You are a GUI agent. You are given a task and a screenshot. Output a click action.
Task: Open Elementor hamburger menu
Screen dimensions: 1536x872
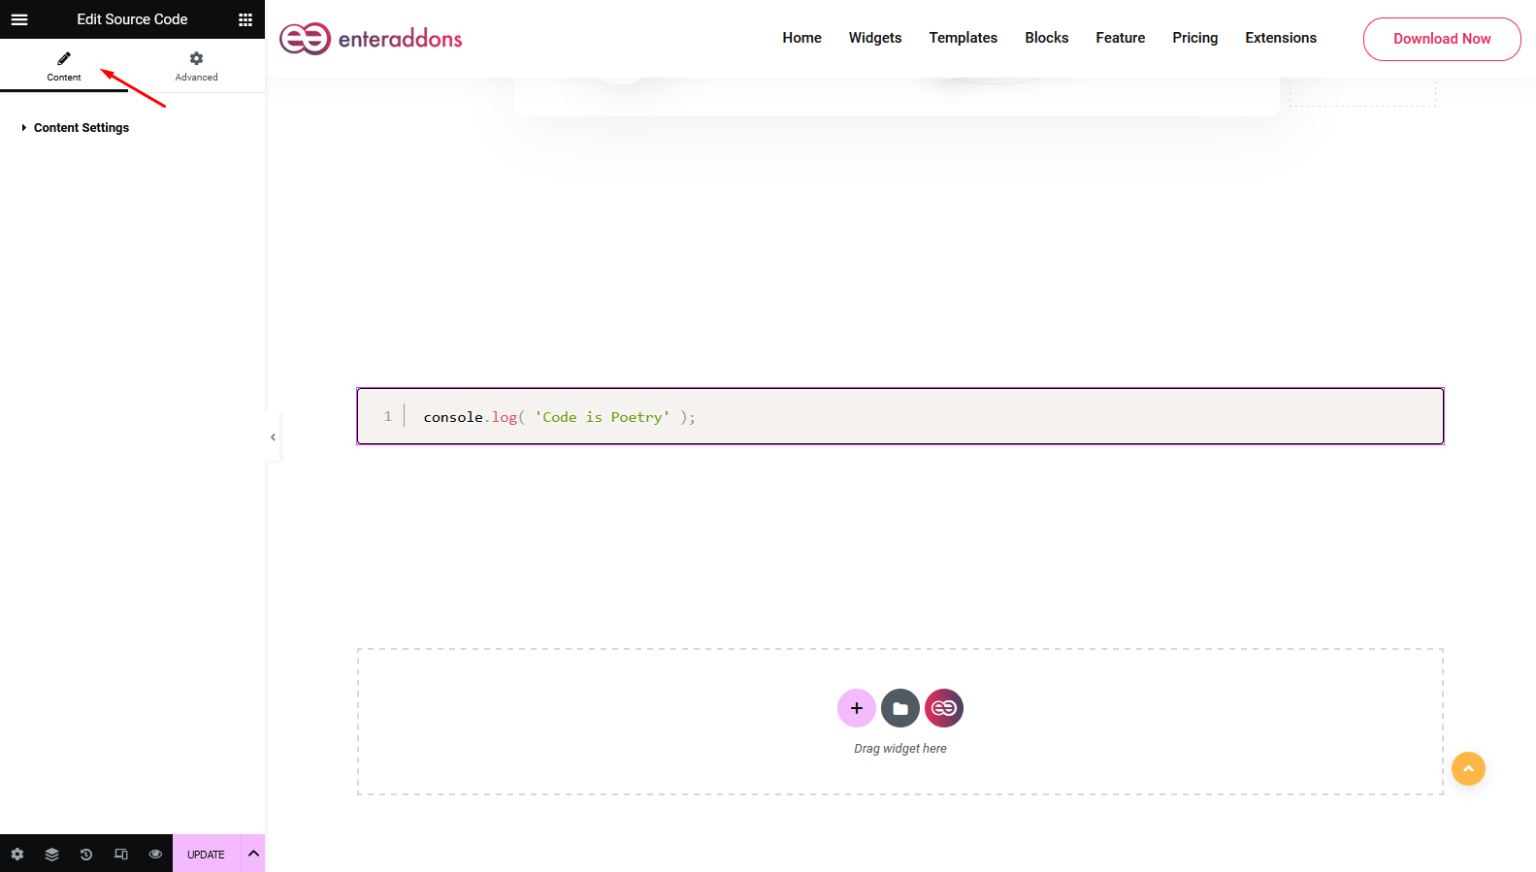click(x=19, y=19)
